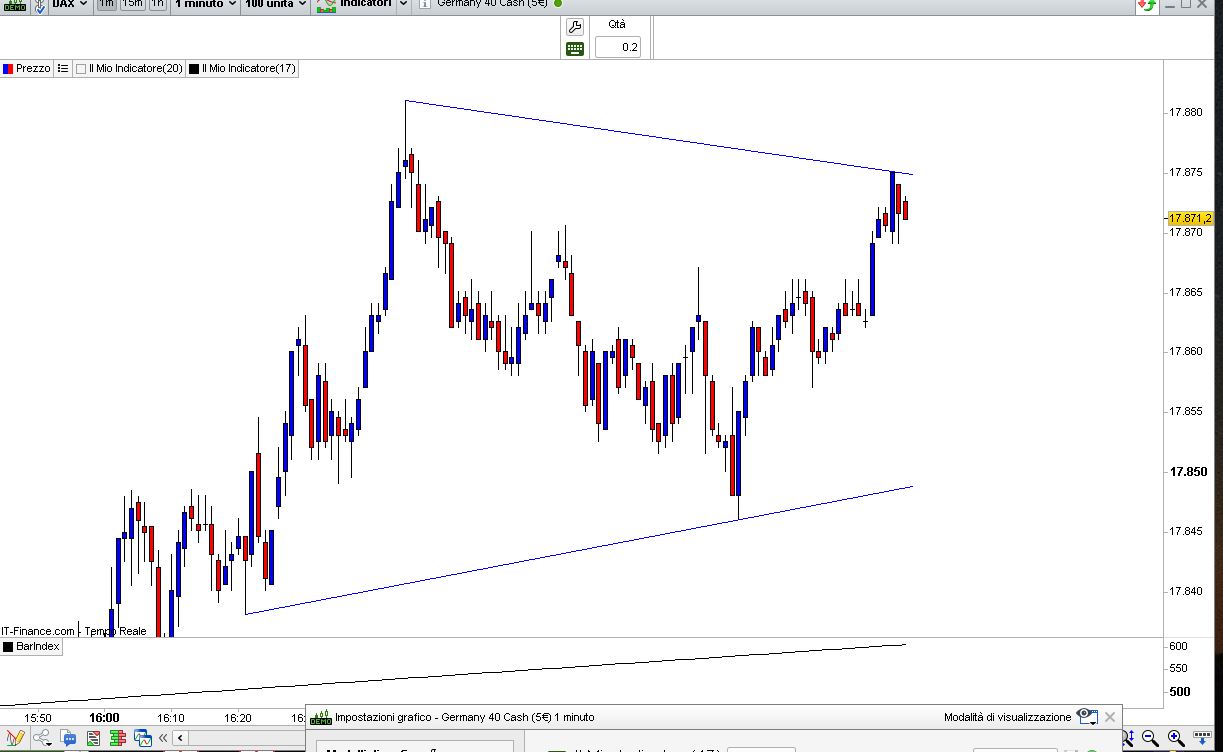Click the green market status dot

558,3
